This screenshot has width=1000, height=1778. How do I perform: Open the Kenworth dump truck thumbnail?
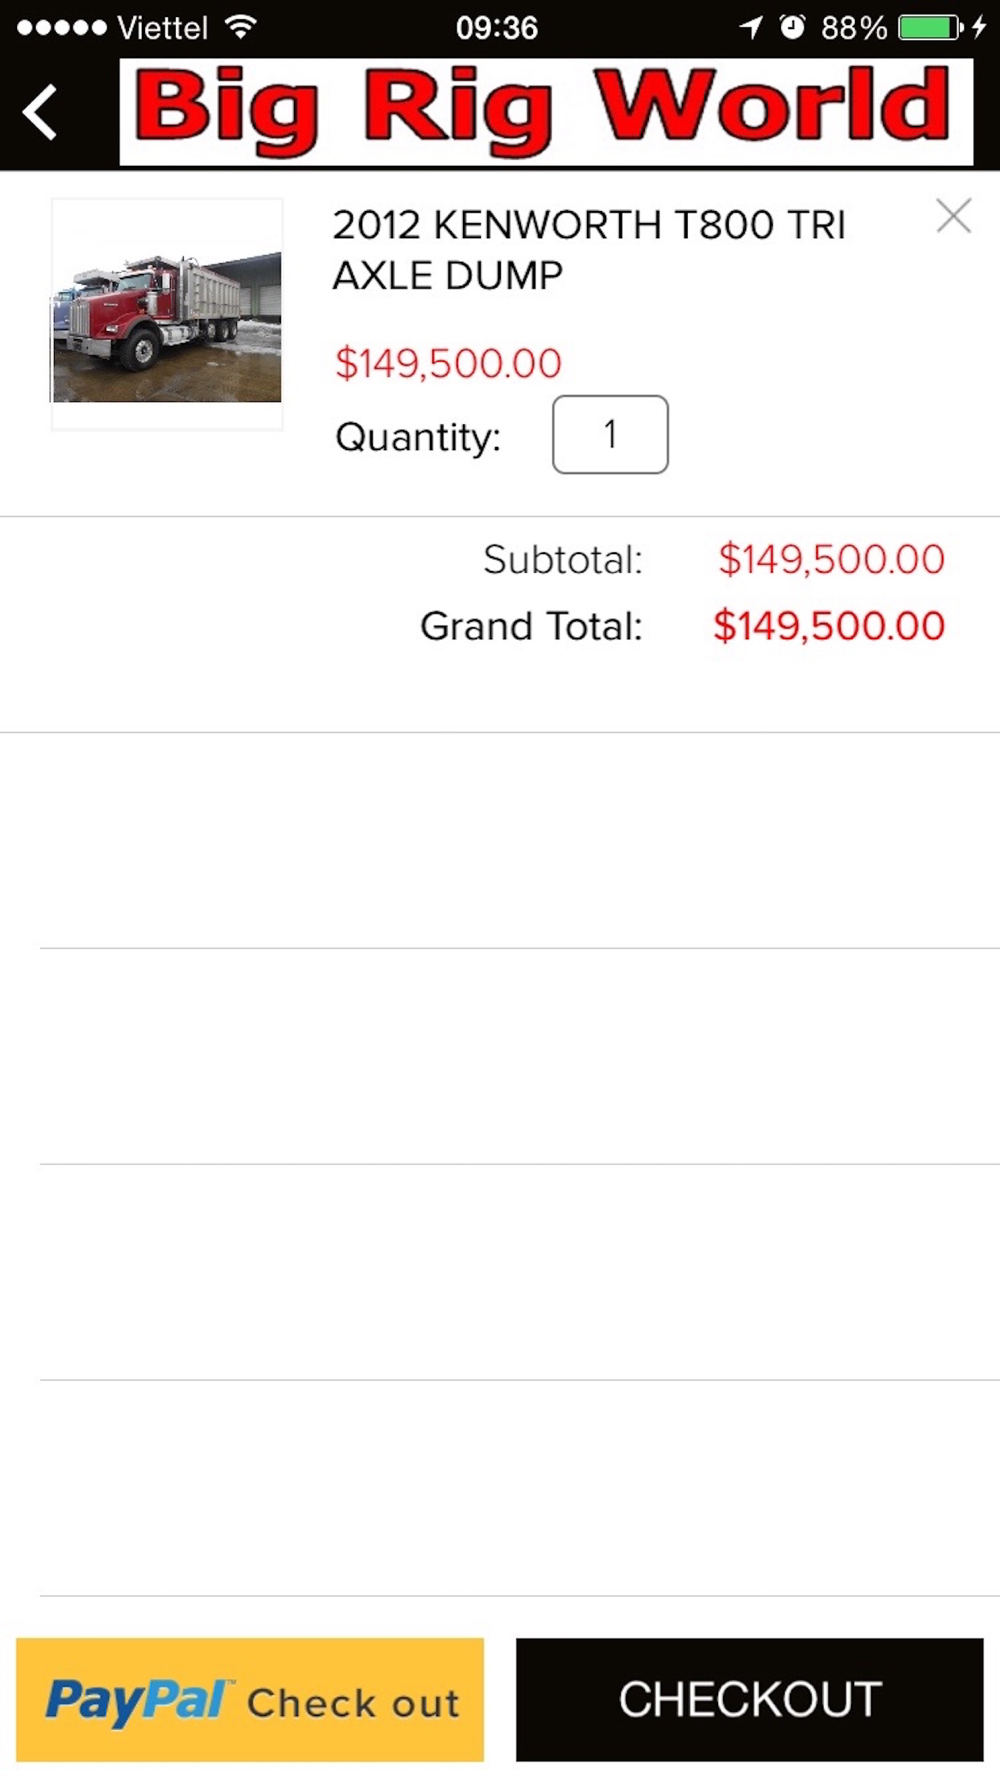pyautogui.click(x=167, y=314)
